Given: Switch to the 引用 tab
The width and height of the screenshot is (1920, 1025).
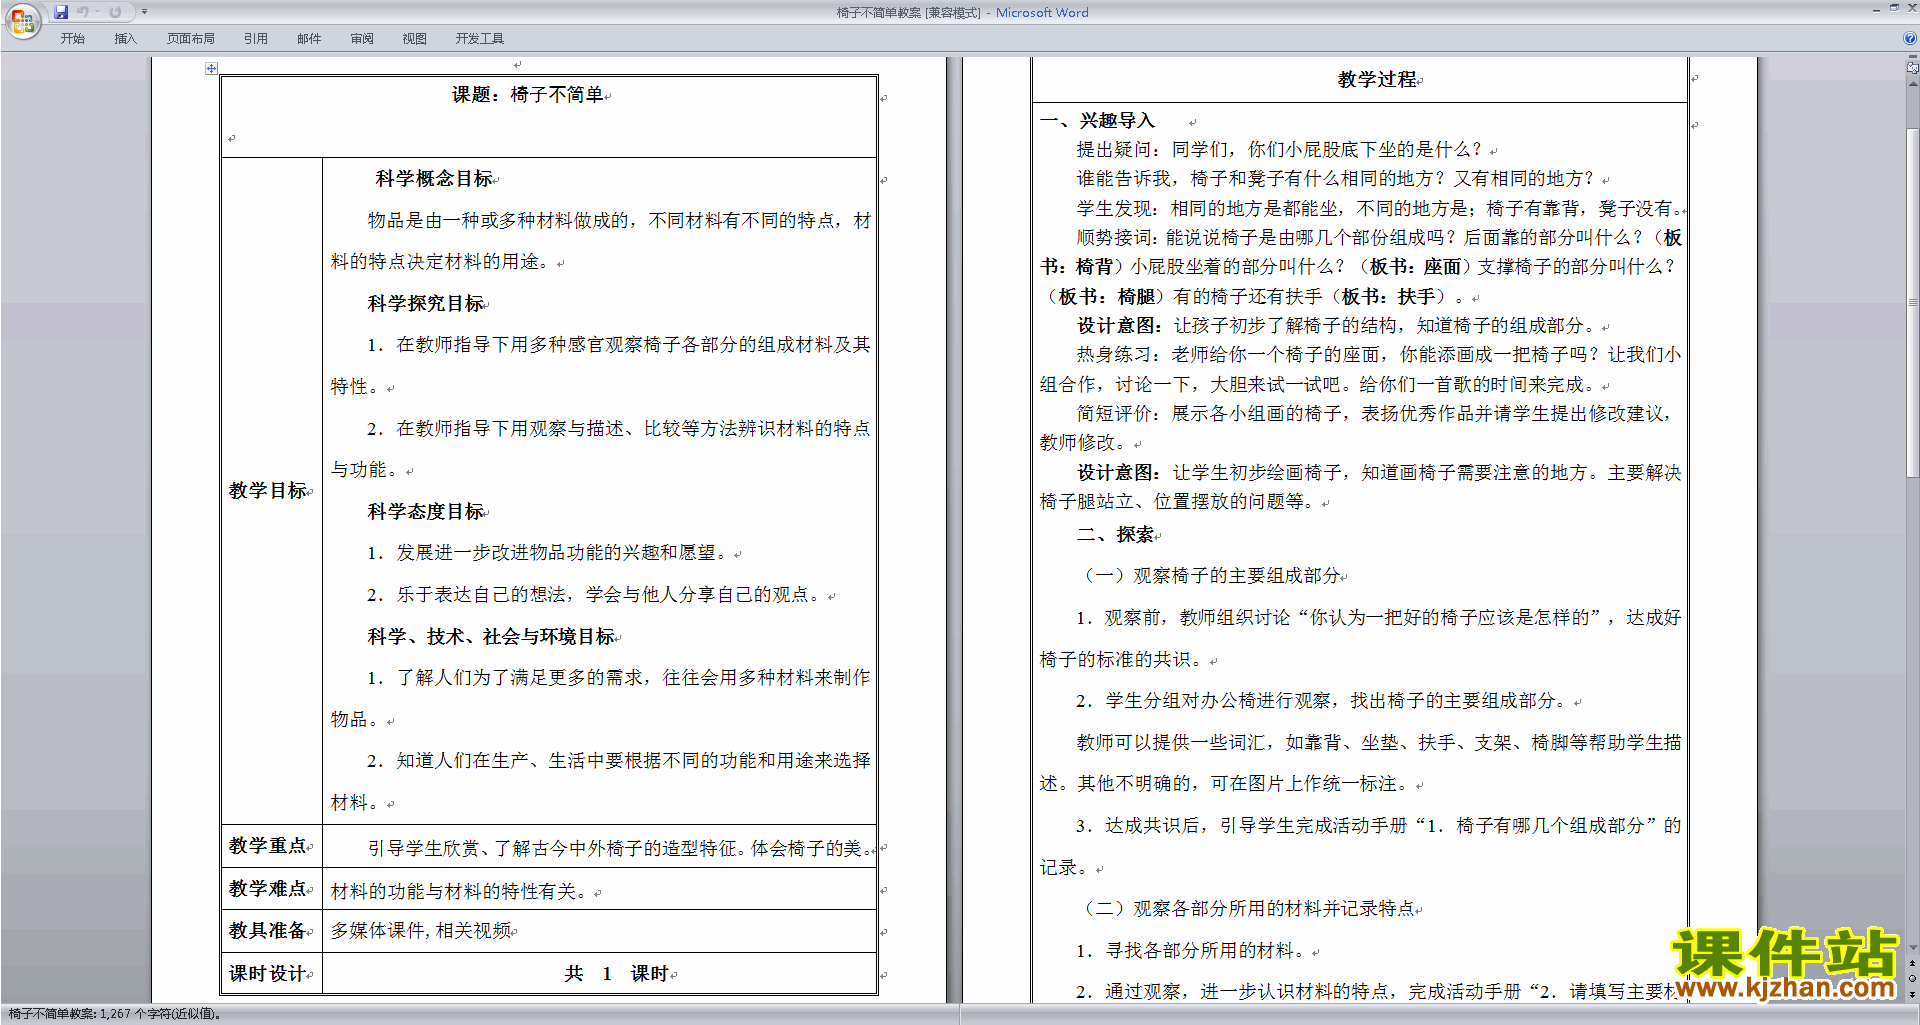Looking at the screenshot, I should pyautogui.click(x=256, y=39).
